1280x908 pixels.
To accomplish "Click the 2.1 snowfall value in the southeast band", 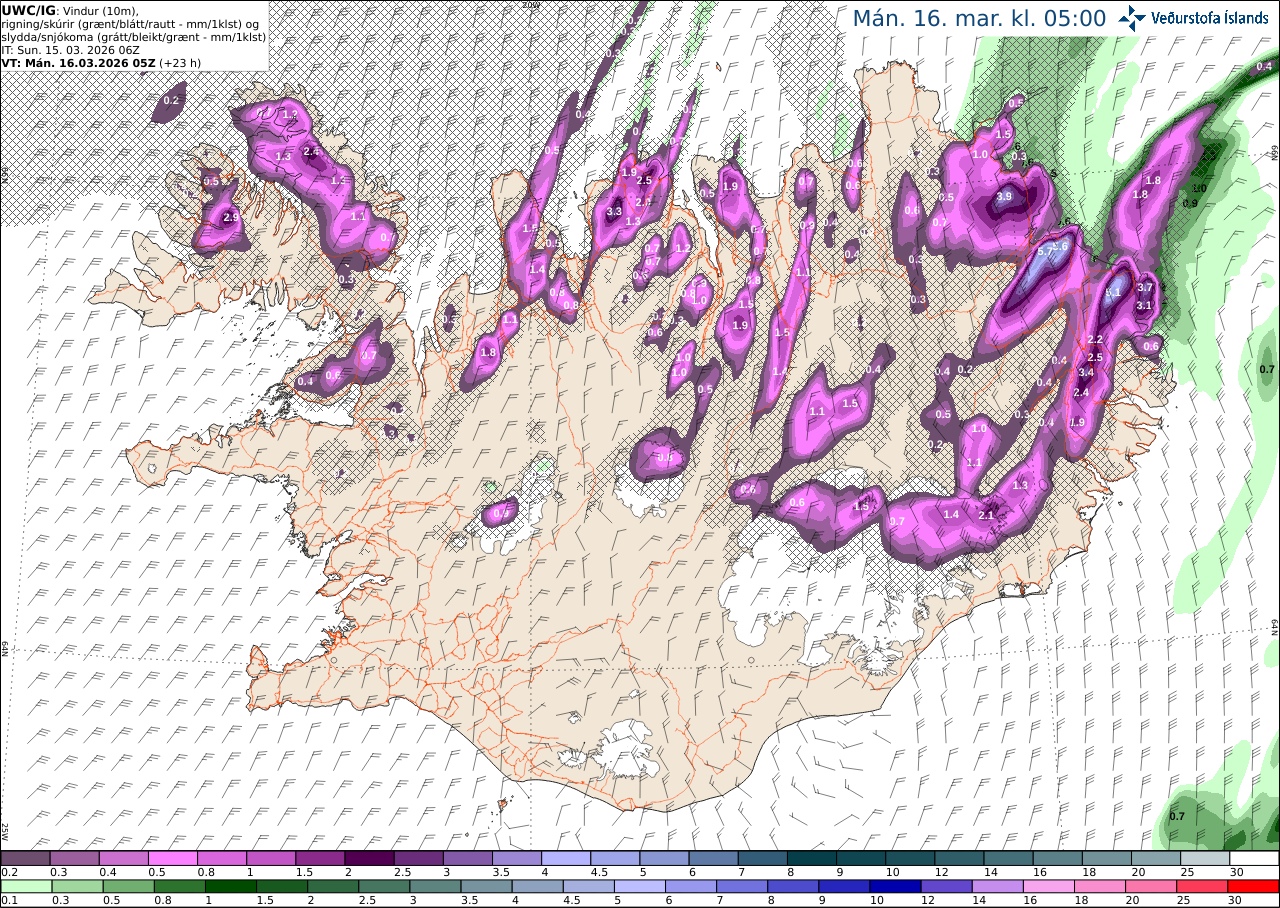I will click(986, 515).
